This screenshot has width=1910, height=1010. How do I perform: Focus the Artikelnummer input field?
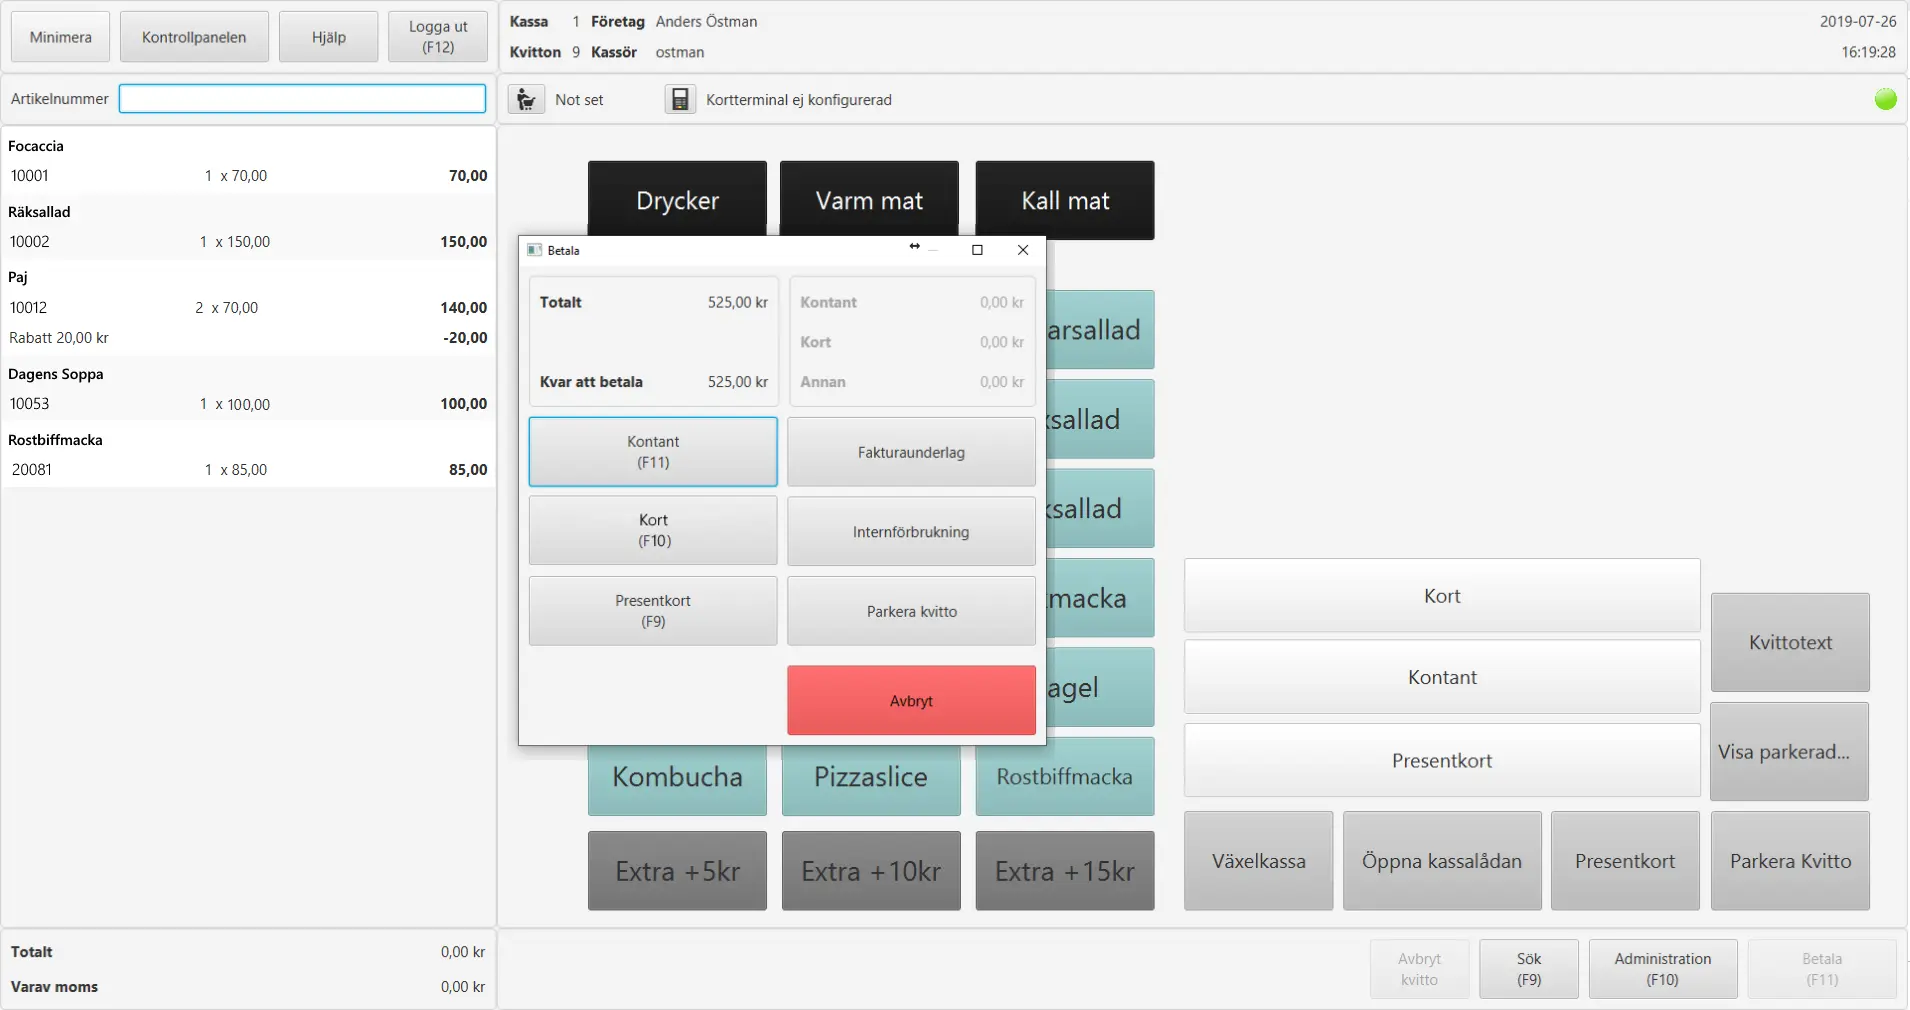tap(302, 99)
